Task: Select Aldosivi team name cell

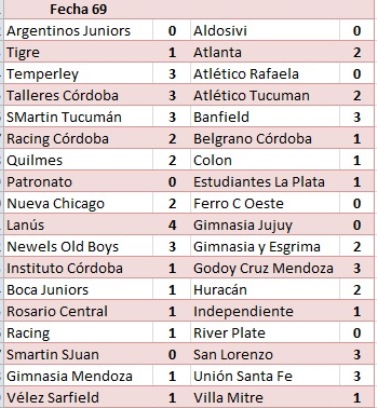Action: [x=265, y=30]
